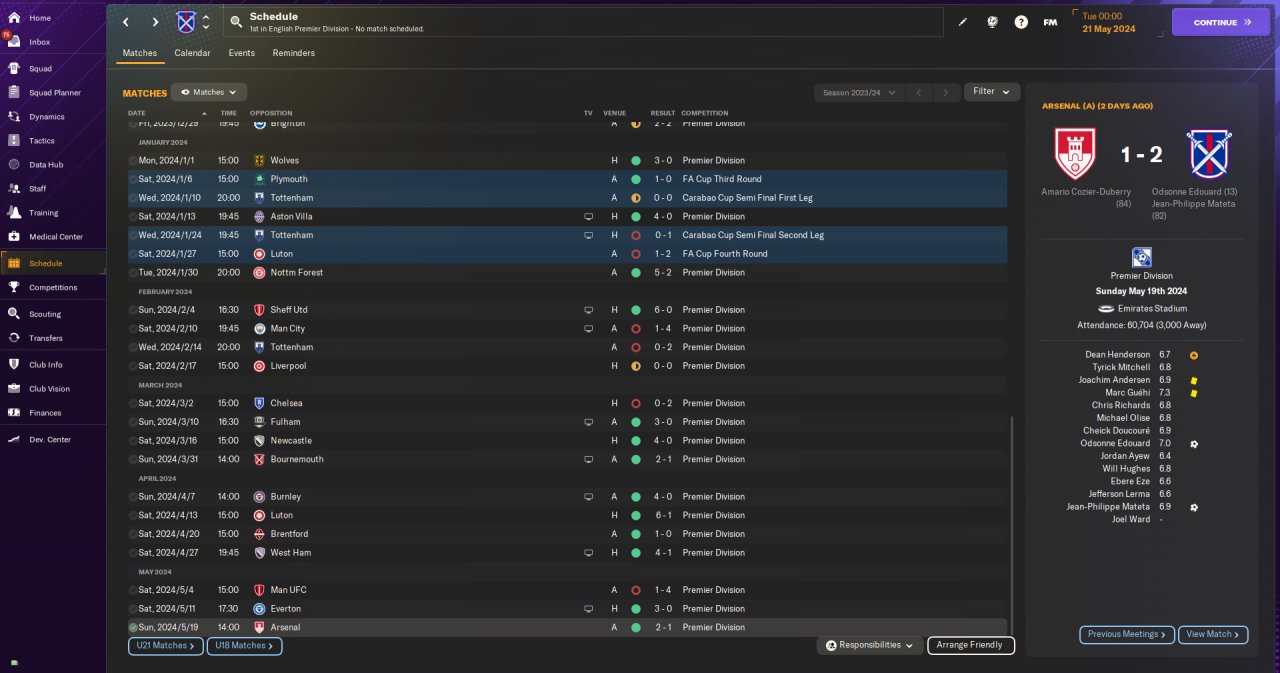Click Arrange Friendly
The width and height of the screenshot is (1280, 673).
pyautogui.click(x=971, y=646)
